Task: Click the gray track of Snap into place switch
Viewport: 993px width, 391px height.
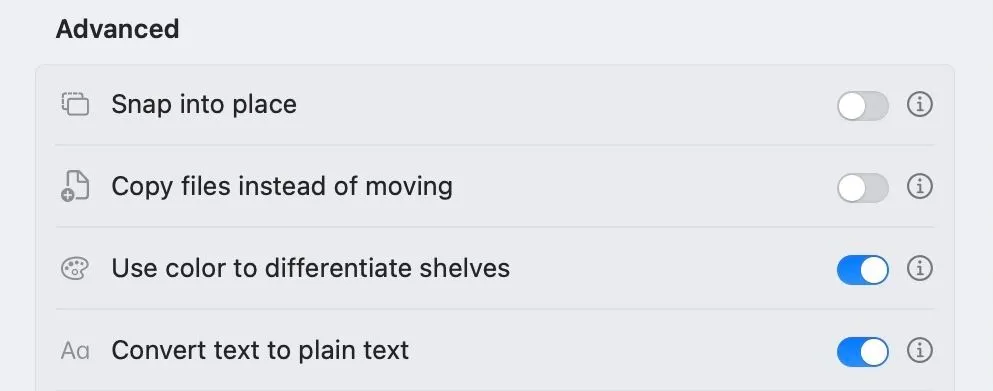Action: pyautogui.click(x=877, y=106)
